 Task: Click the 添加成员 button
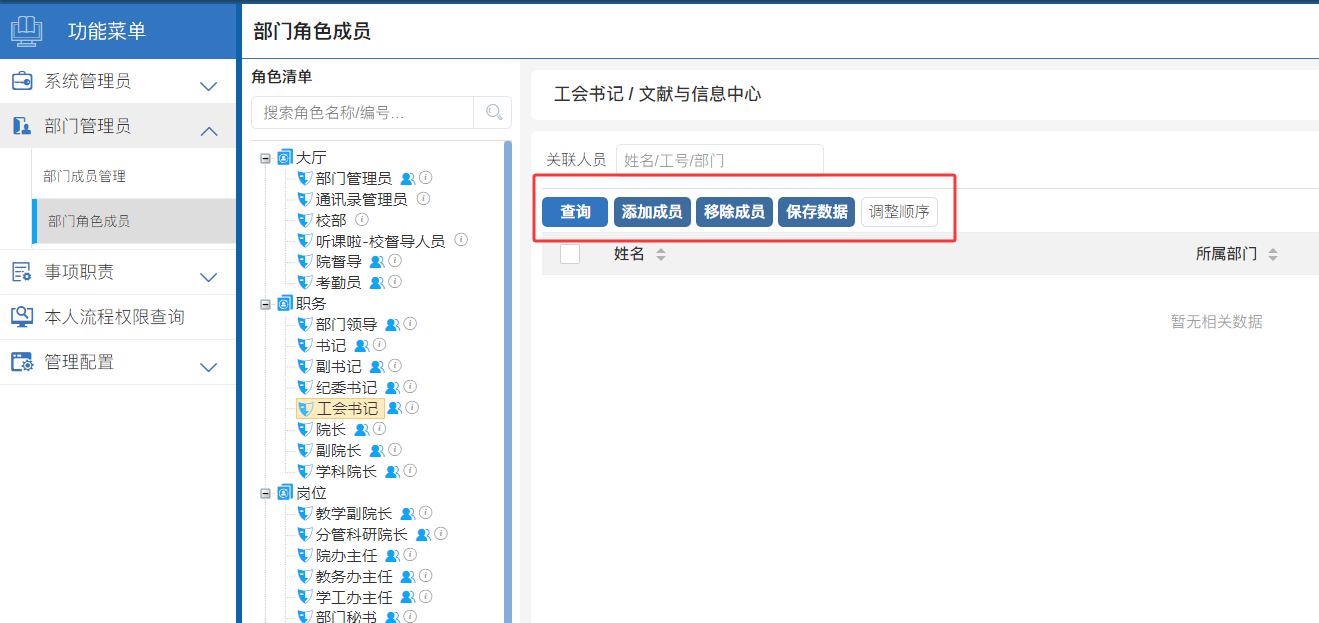click(x=652, y=212)
